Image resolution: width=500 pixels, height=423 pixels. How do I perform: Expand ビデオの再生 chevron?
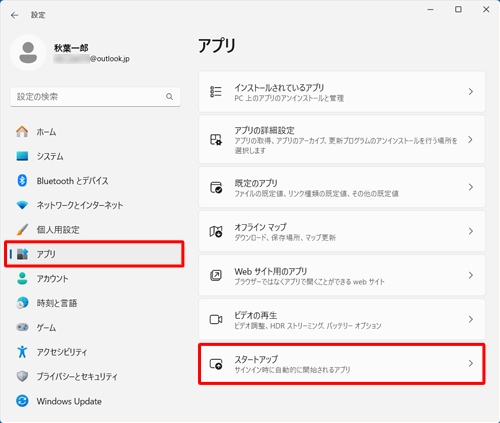click(471, 319)
